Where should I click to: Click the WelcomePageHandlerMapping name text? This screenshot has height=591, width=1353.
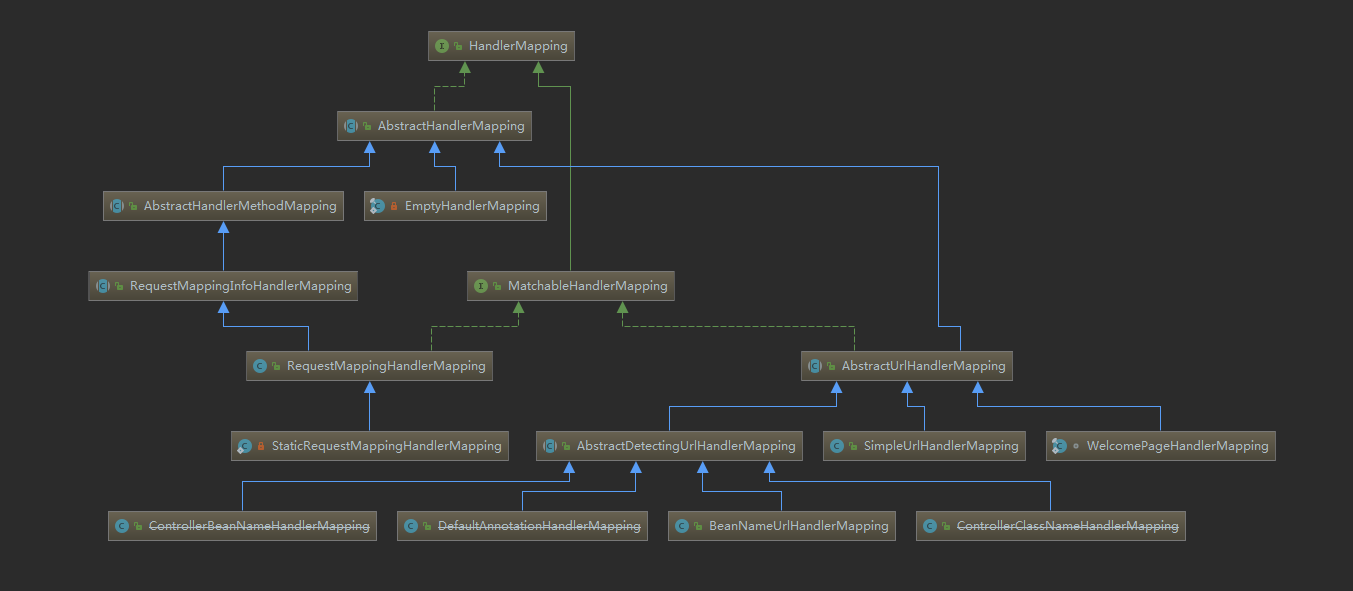[1177, 446]
